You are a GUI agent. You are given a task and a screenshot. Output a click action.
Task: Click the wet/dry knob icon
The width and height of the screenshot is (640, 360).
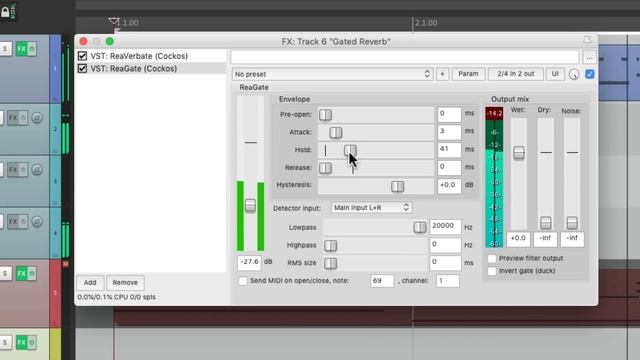tap(574, 74)
